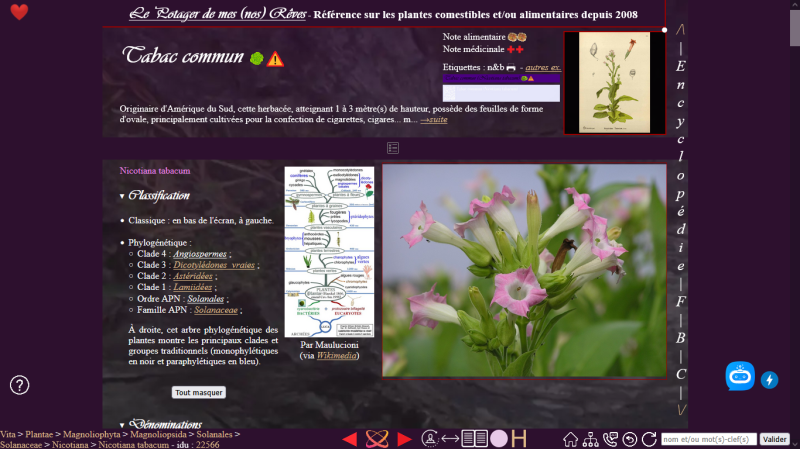Open the help question mark icon
Screen dimensions: 800x449
click(19, 385)
